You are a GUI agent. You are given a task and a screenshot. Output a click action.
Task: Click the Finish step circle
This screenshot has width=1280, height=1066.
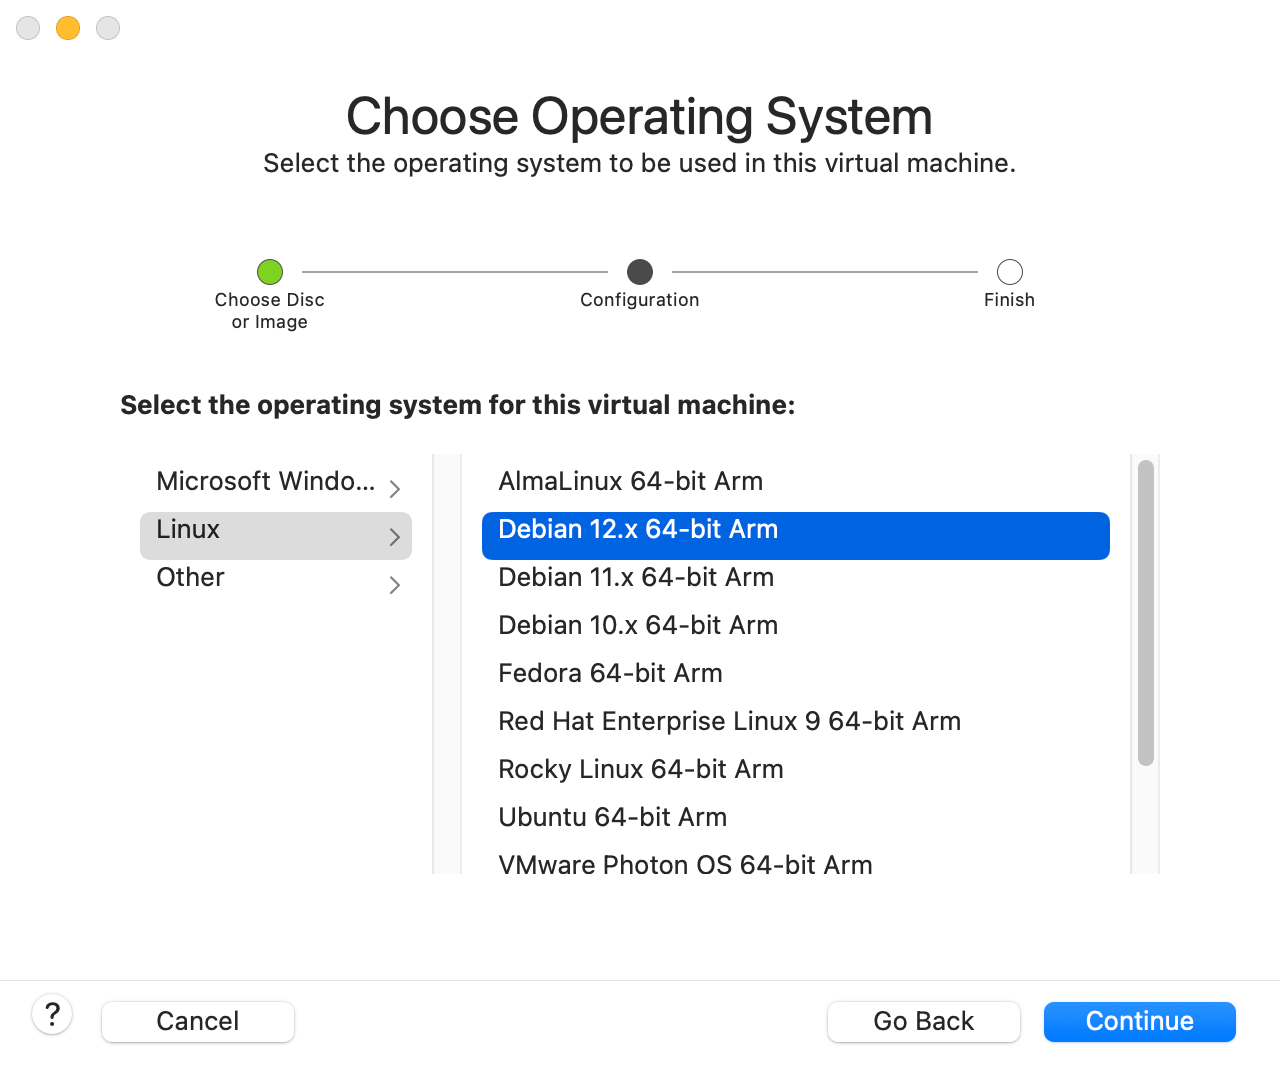pos(1009,272)
